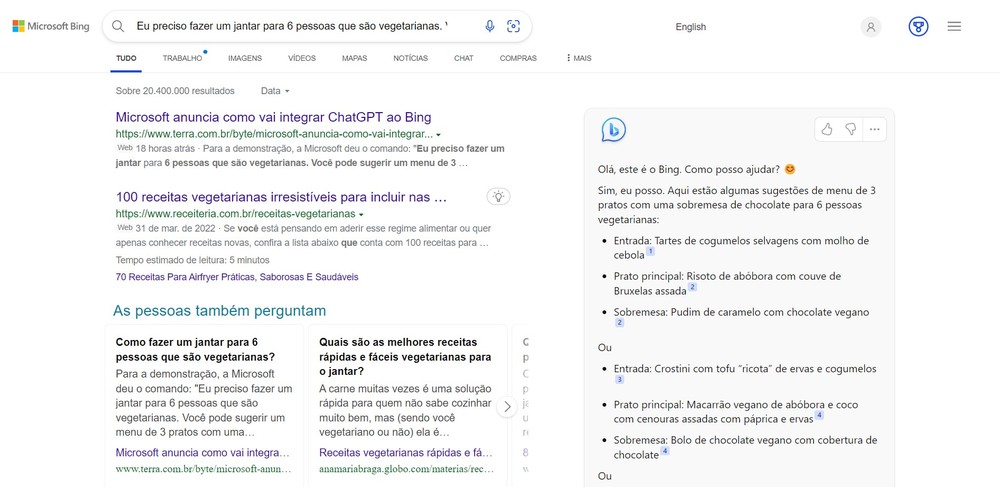The width and height of the screenshot is (1000, 487).
Task: Open visual search camera icon
Action: [513, 26]
